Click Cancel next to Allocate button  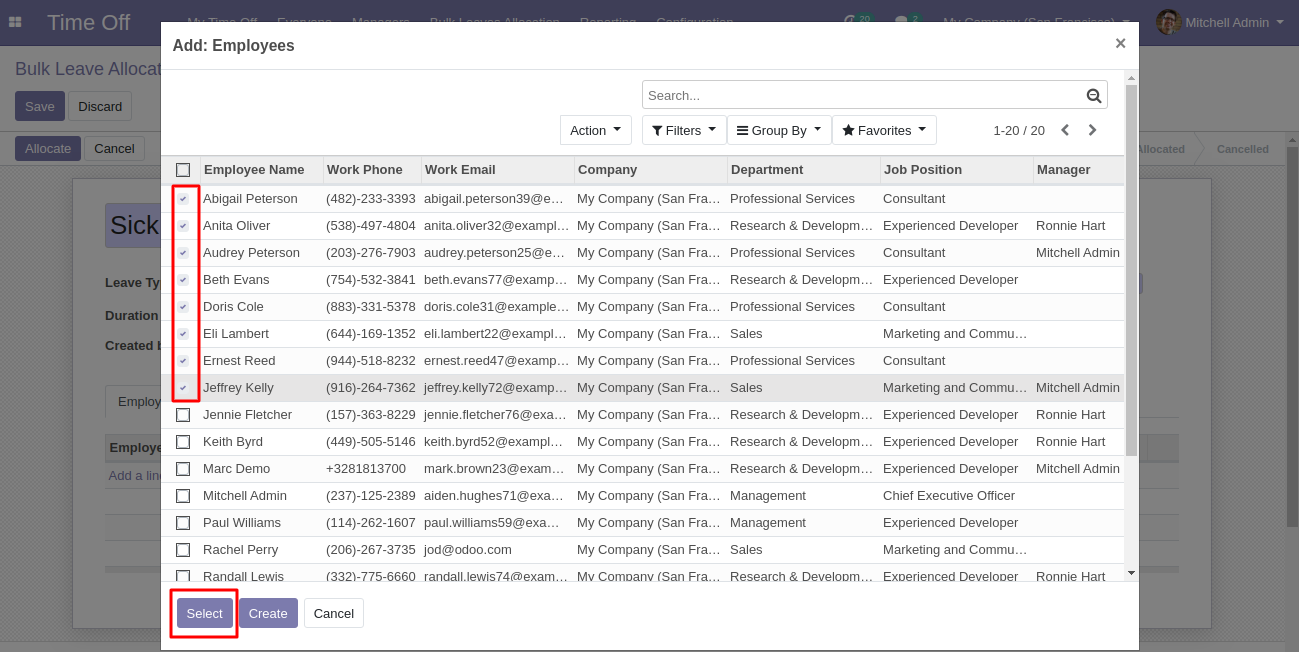[x=114, y=148]
